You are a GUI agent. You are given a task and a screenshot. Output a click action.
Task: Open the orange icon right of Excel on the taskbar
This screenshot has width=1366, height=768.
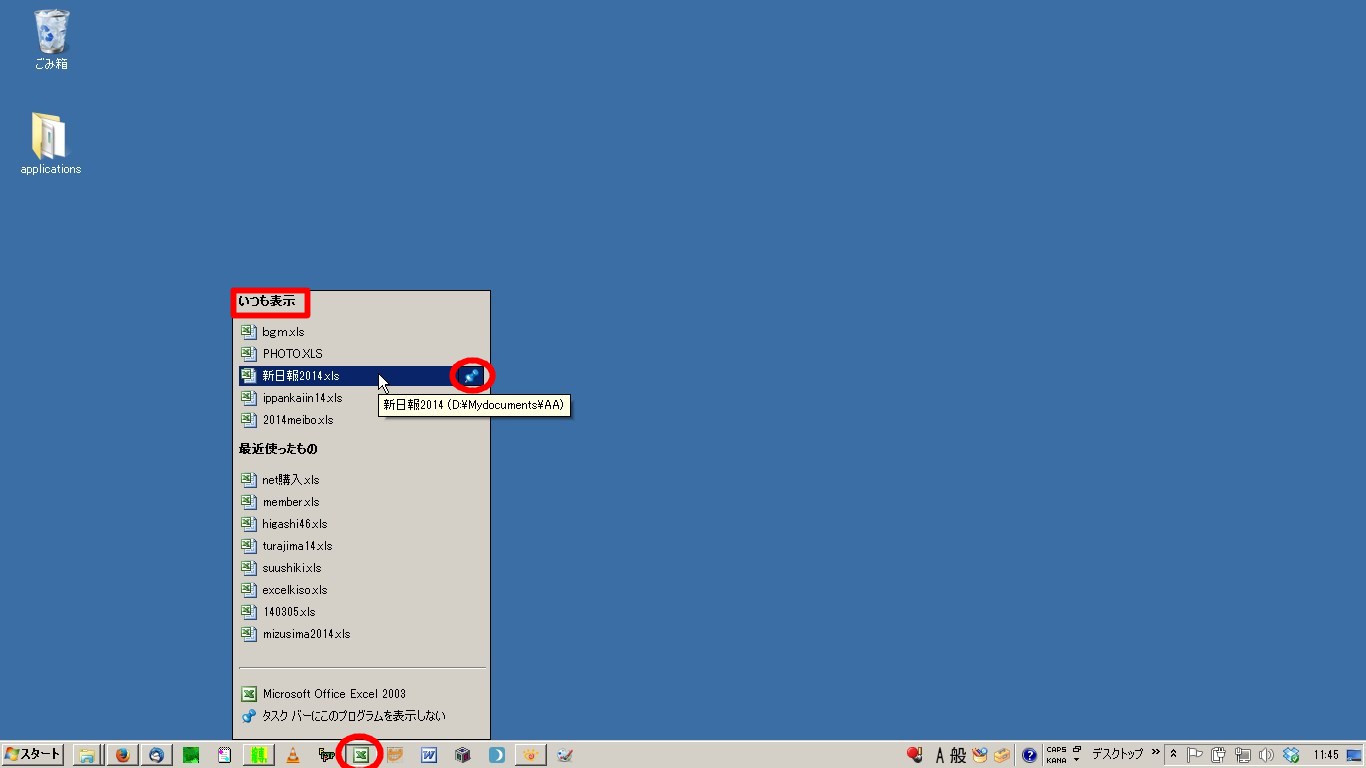tap(395, 755)
